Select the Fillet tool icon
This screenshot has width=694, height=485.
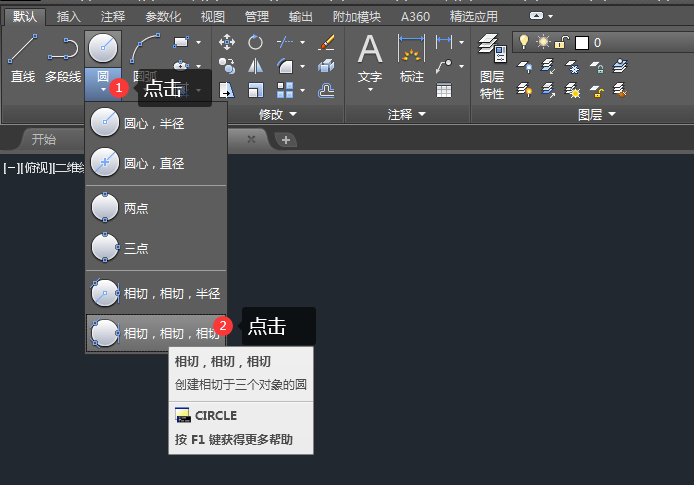point(285,66)
